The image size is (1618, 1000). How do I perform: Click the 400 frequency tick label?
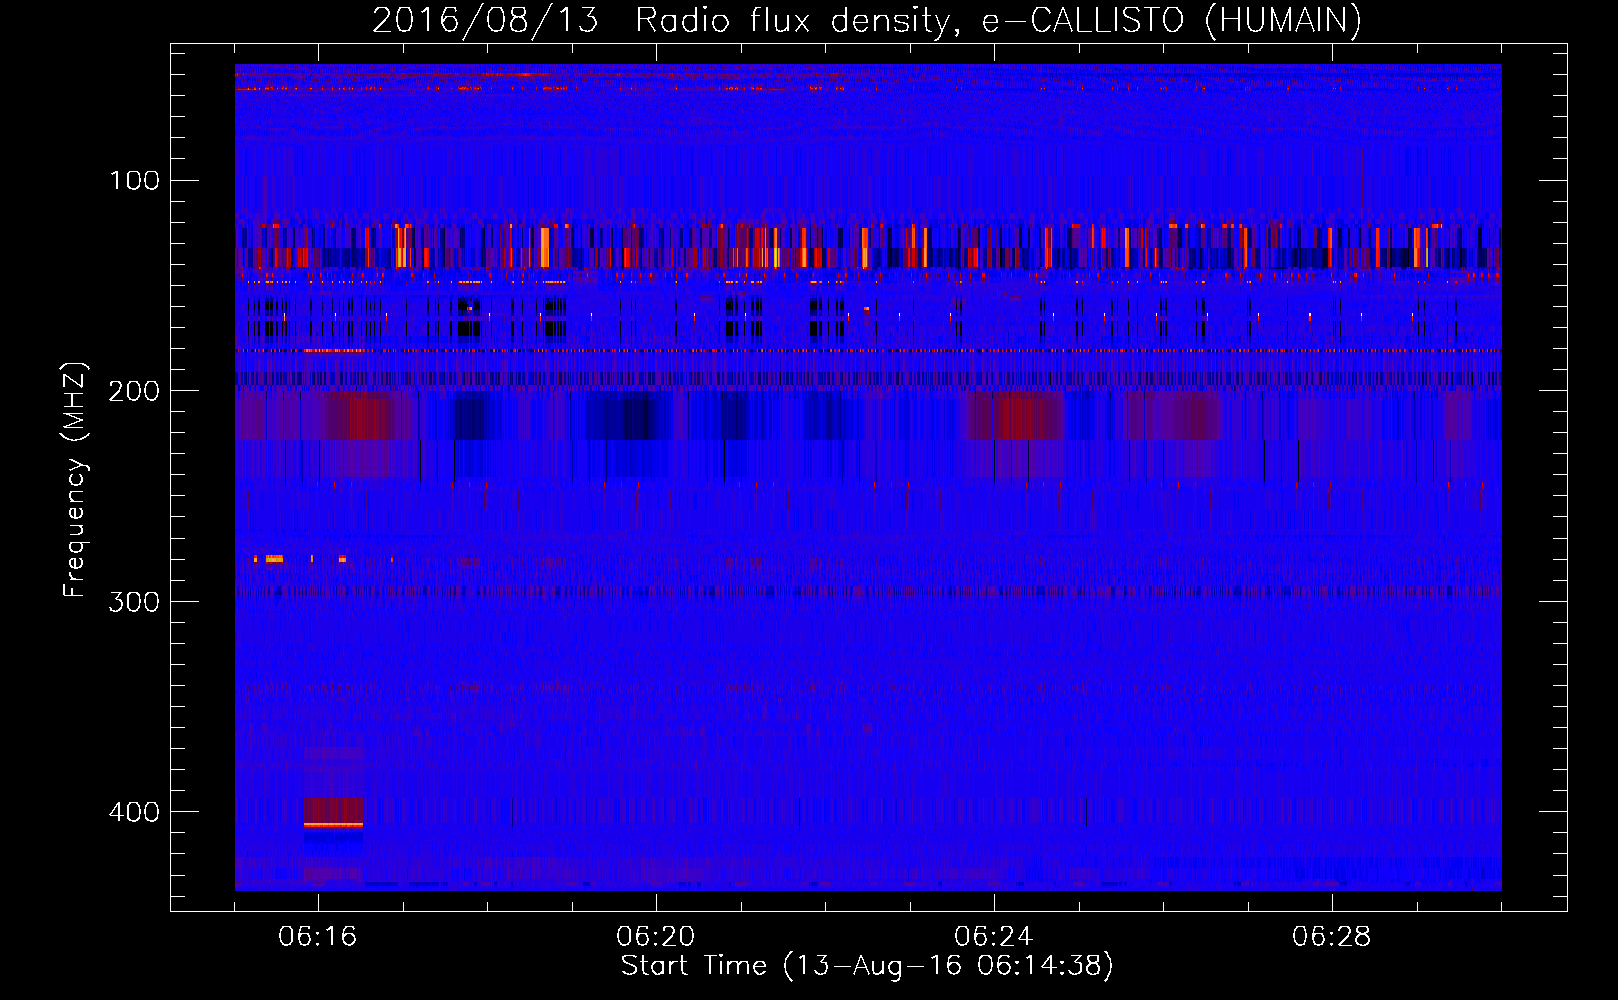[135, 812]
